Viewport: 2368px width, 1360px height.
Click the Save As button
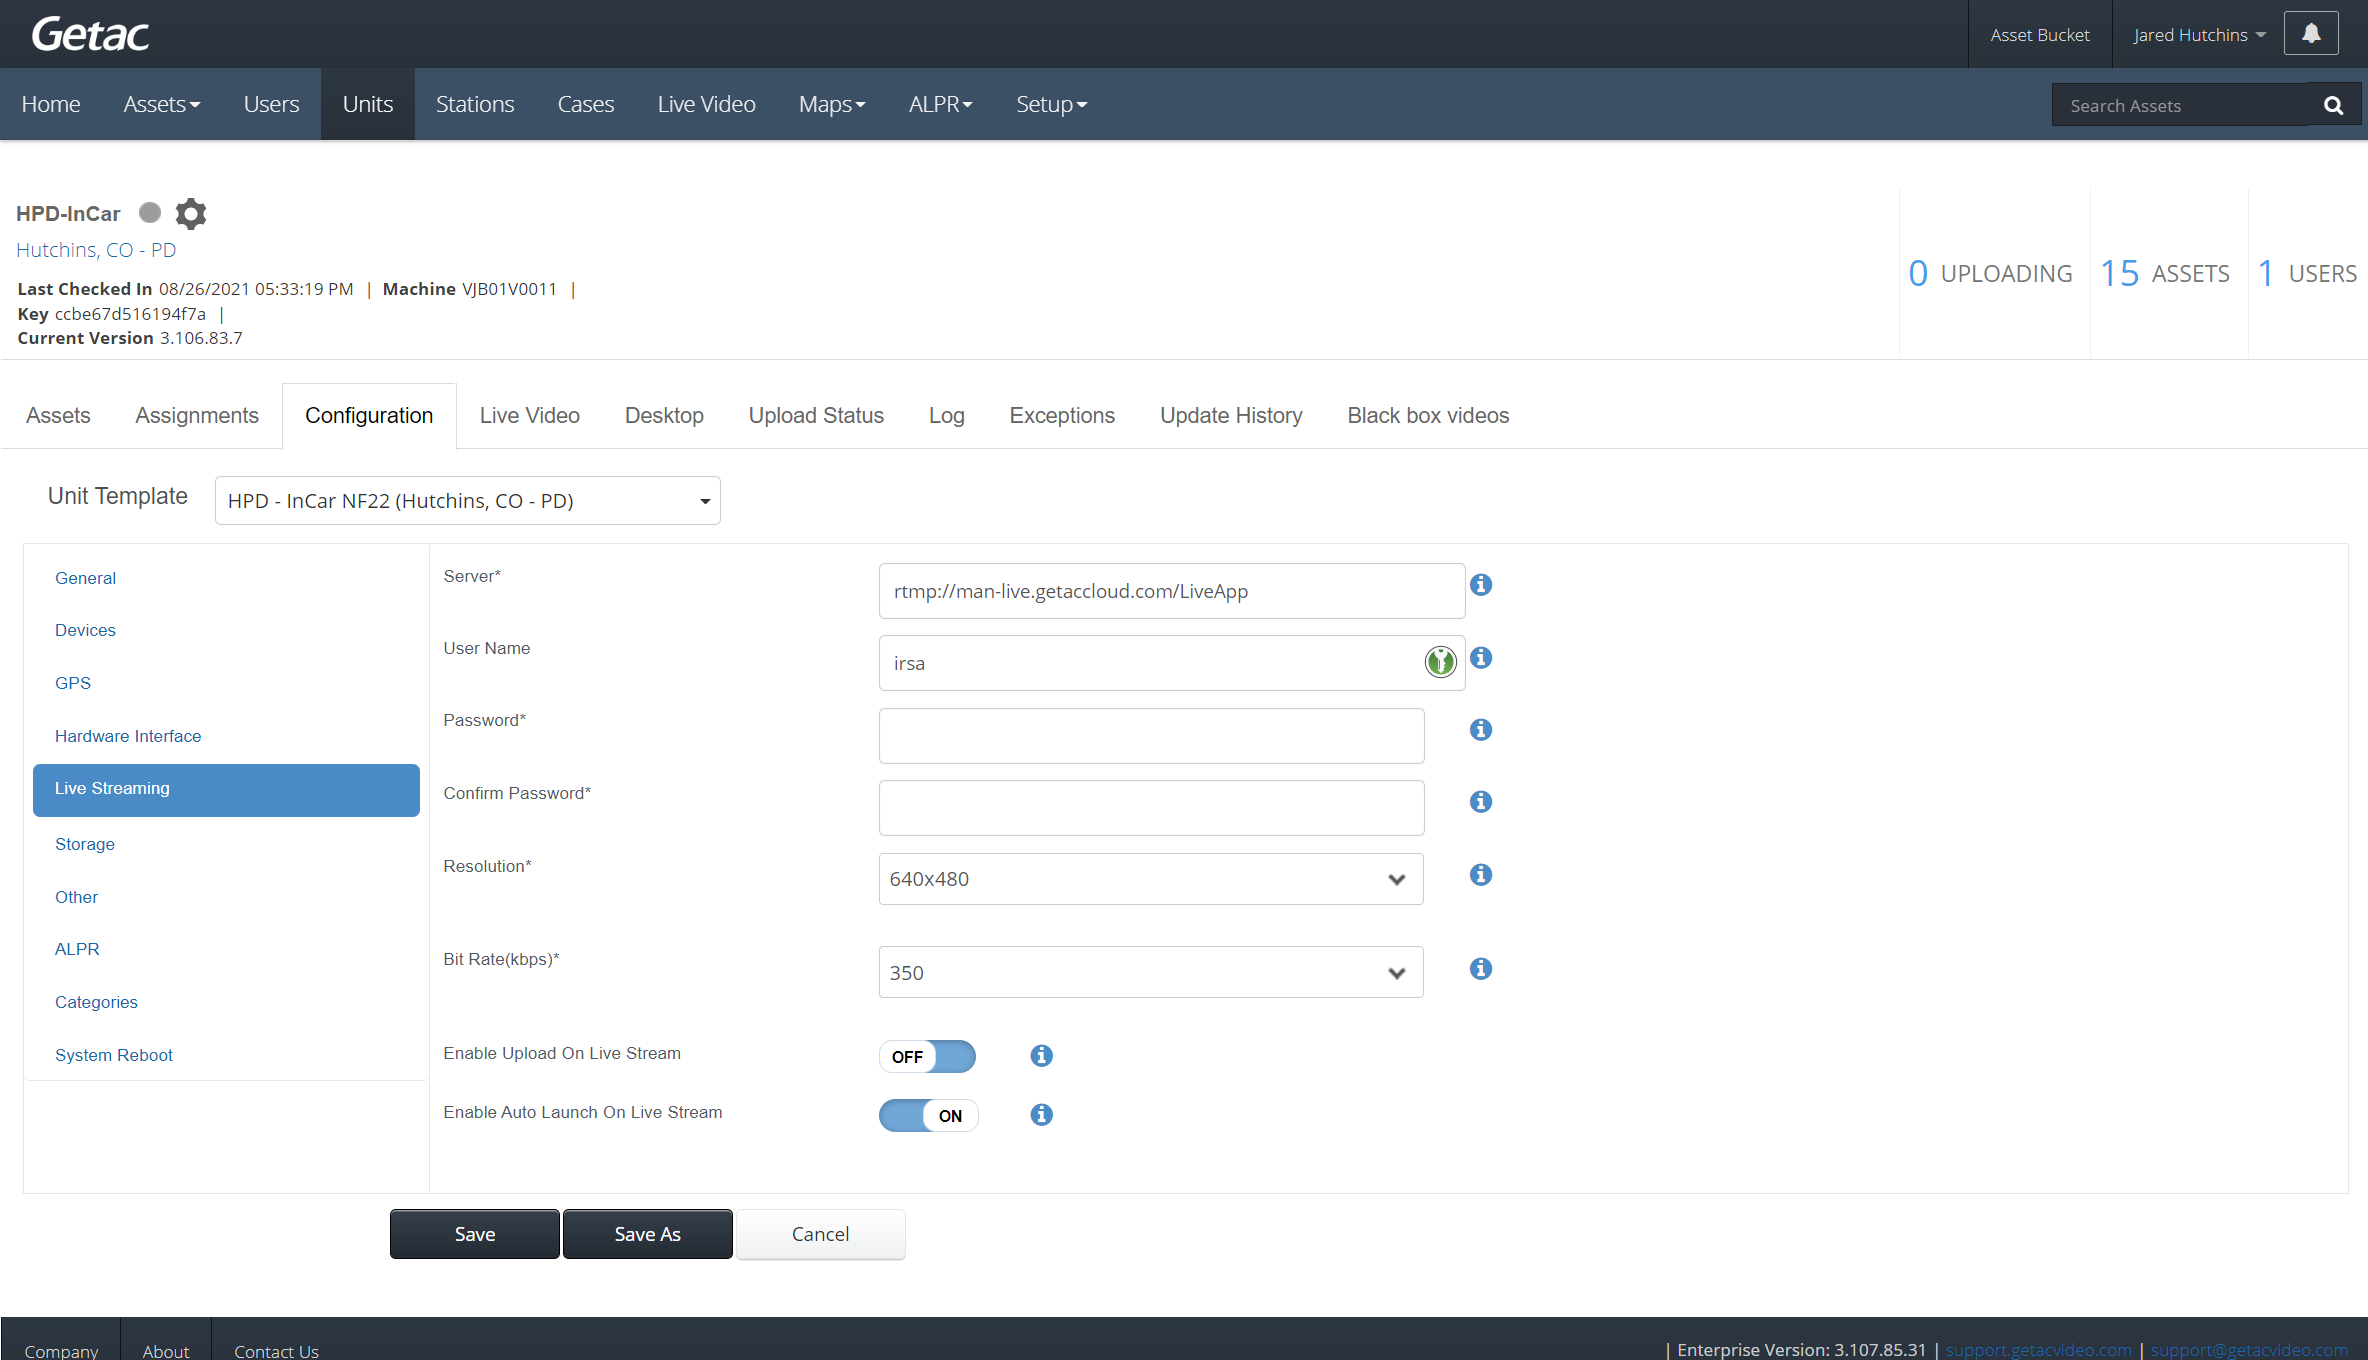[648, 1234]
